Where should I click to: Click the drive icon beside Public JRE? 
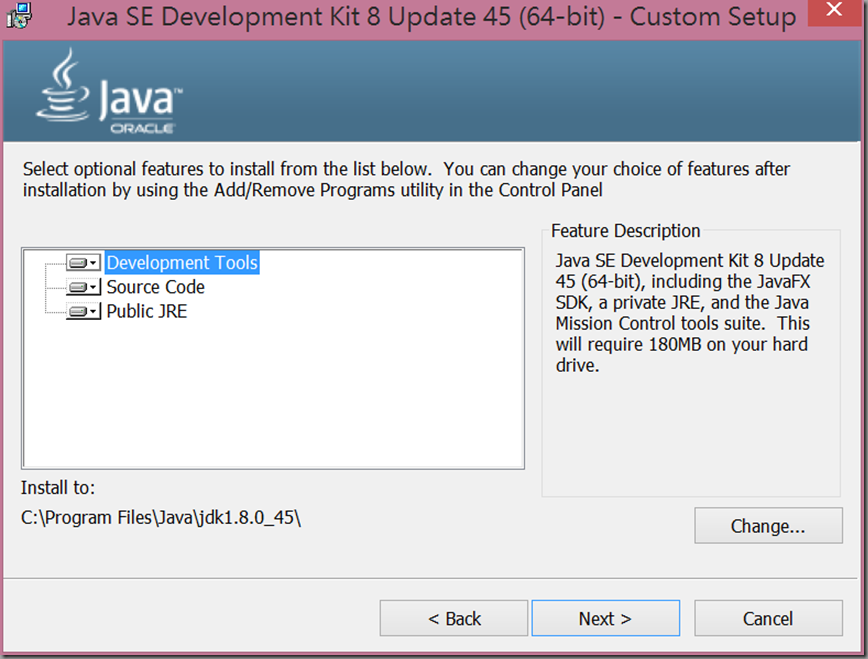[x=77, y=311]
